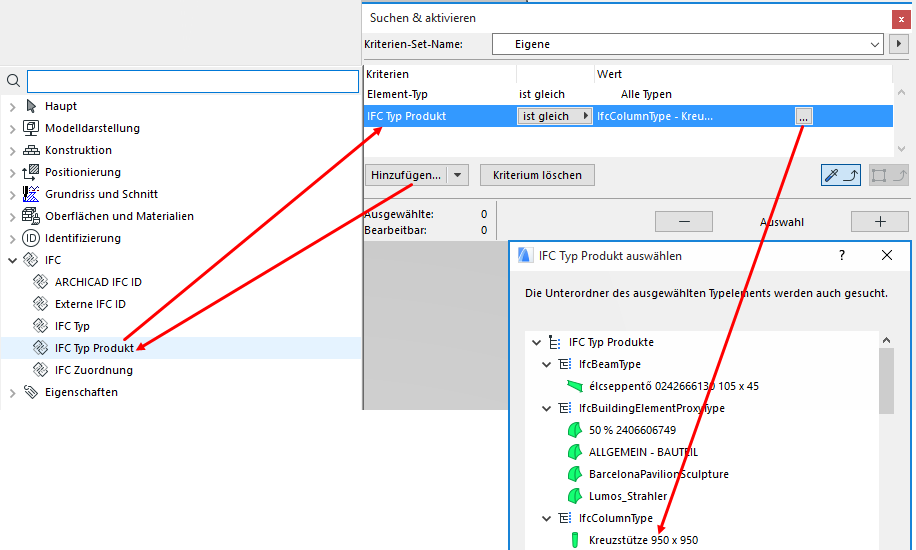Screen dimensions: 916x550
Task: Click the type tree scrollbar up arrow
Action: (886, 340)
